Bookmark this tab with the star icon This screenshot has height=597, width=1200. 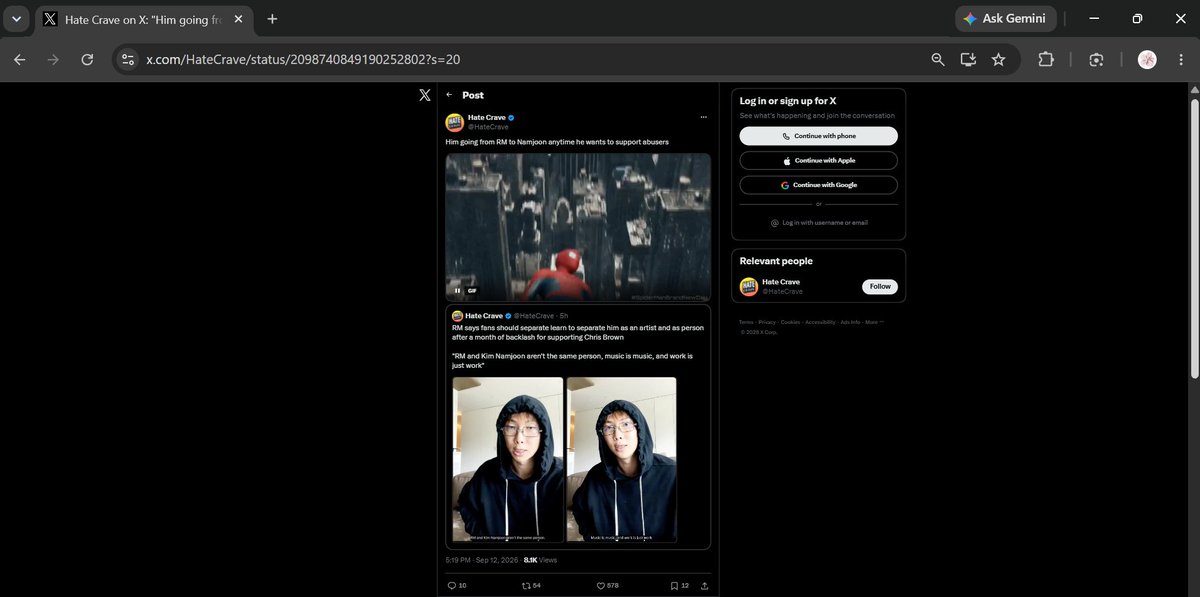coord(998,60)
